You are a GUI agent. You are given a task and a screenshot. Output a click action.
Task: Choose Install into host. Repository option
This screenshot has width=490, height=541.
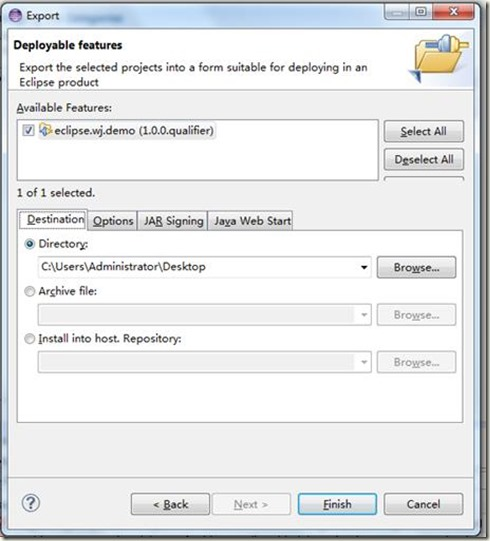coord(30,339)
